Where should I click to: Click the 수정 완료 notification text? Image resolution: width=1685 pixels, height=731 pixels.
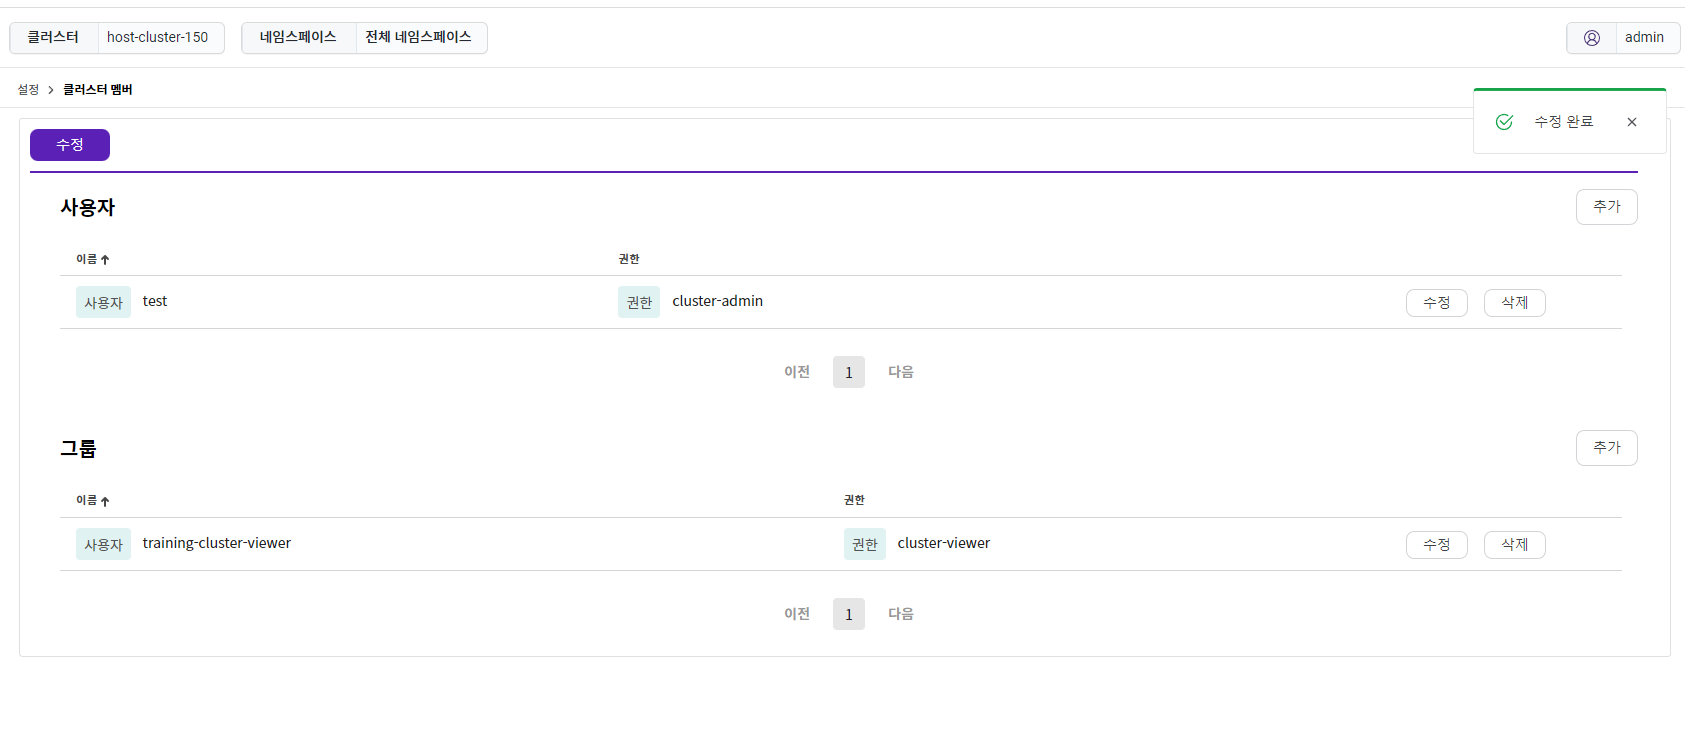(x=1564, y=122)
